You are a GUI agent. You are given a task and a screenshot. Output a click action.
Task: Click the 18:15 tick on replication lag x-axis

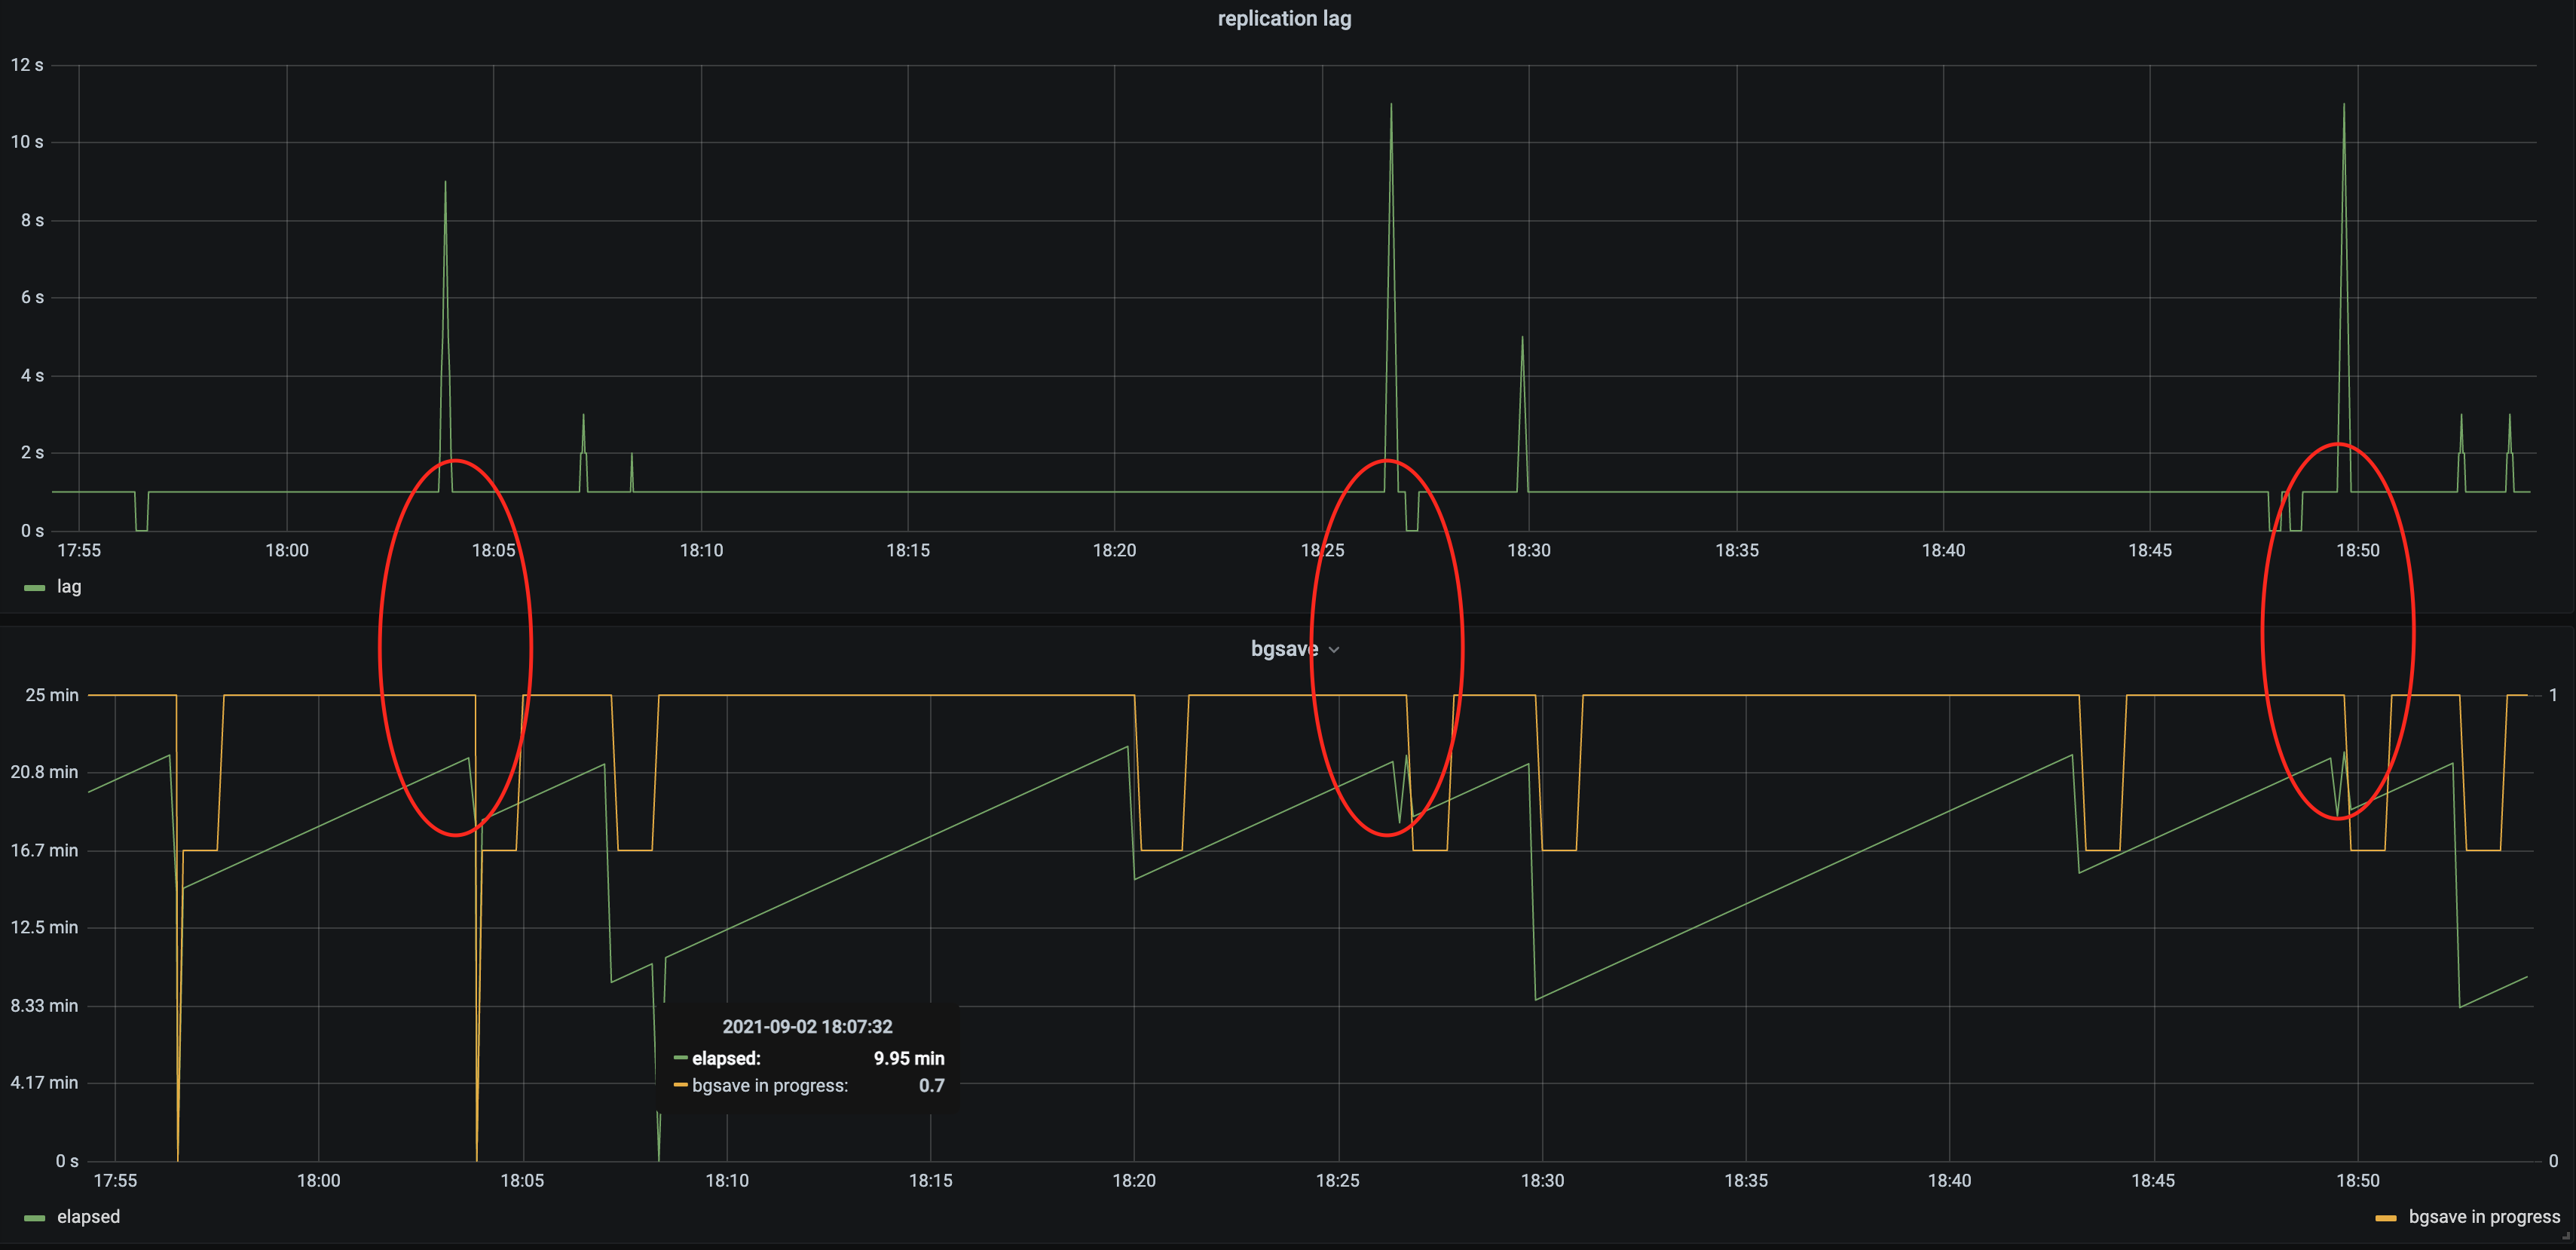(908, 551)
